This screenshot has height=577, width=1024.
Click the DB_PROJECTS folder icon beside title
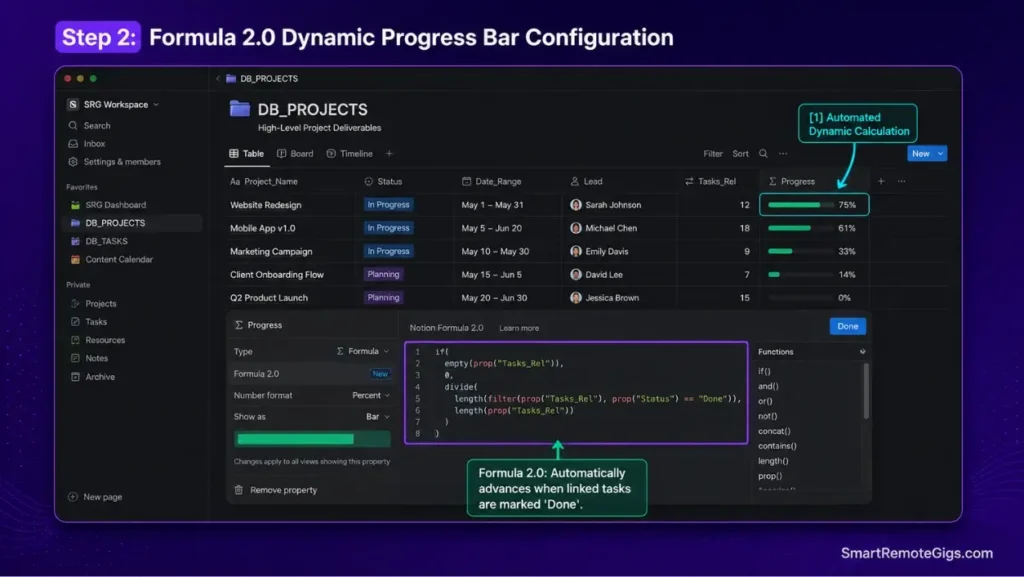(240, 109)
